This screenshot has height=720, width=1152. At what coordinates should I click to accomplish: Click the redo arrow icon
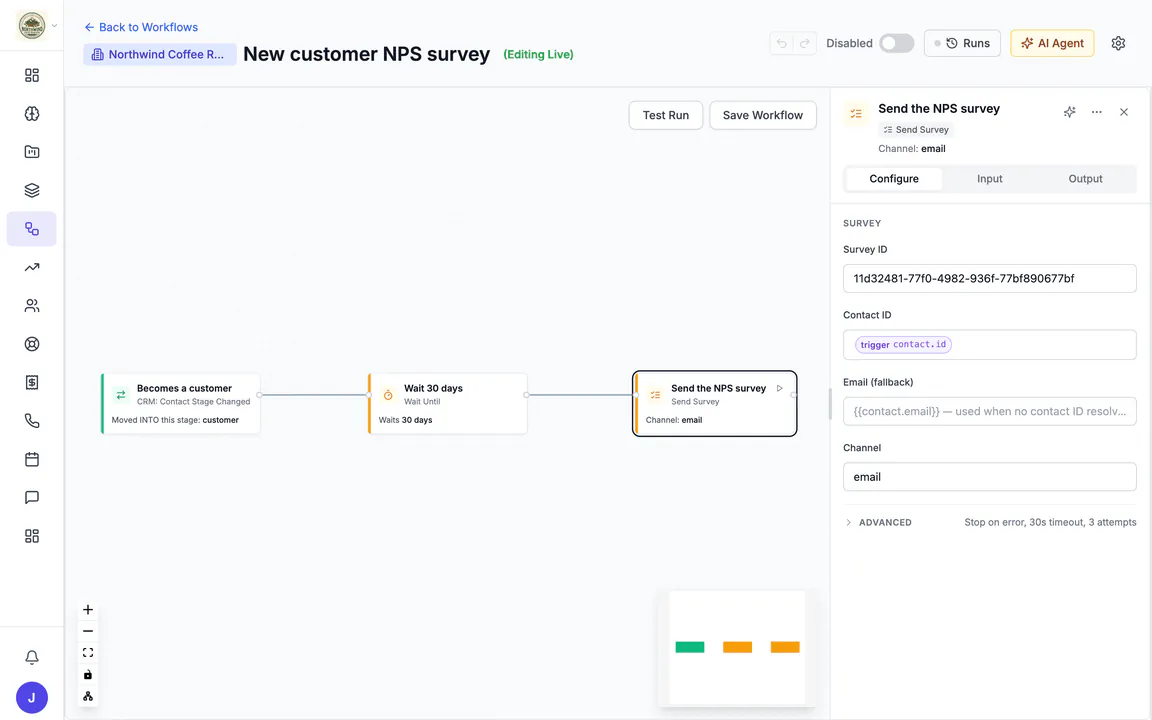(804, 43)
